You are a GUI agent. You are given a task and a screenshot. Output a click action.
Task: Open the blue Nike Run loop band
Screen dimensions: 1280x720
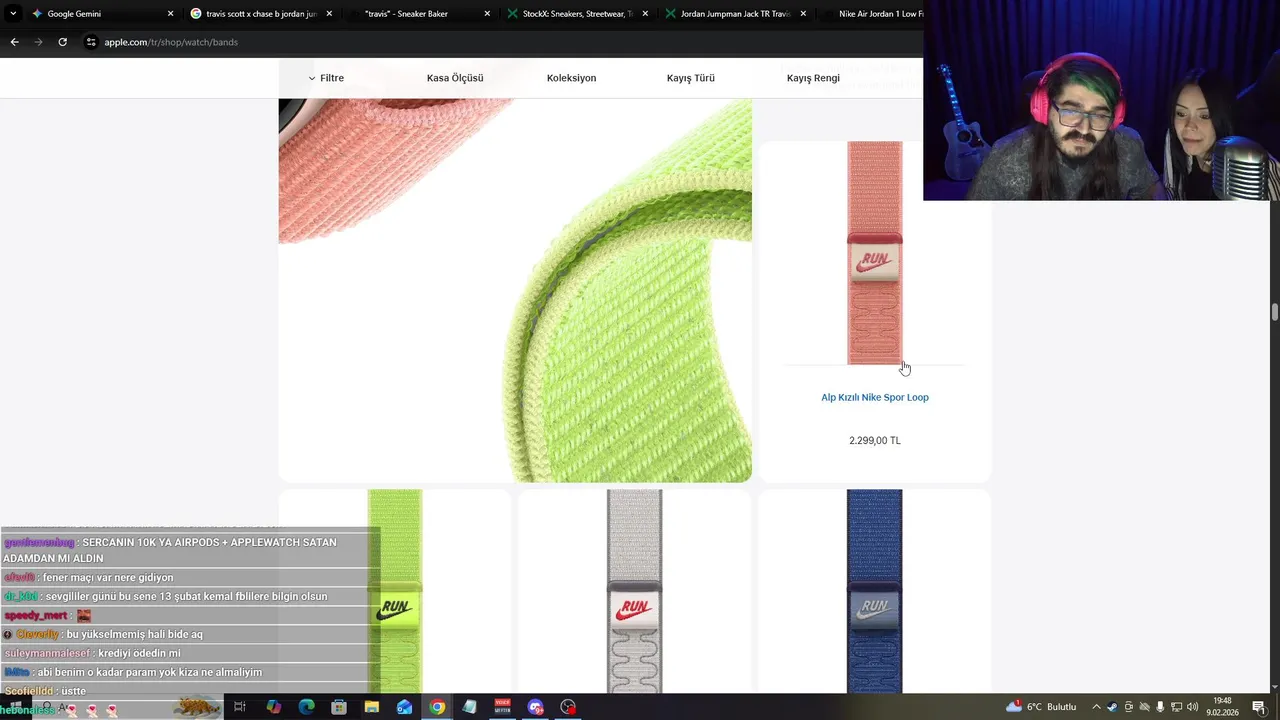pos(874,590)
